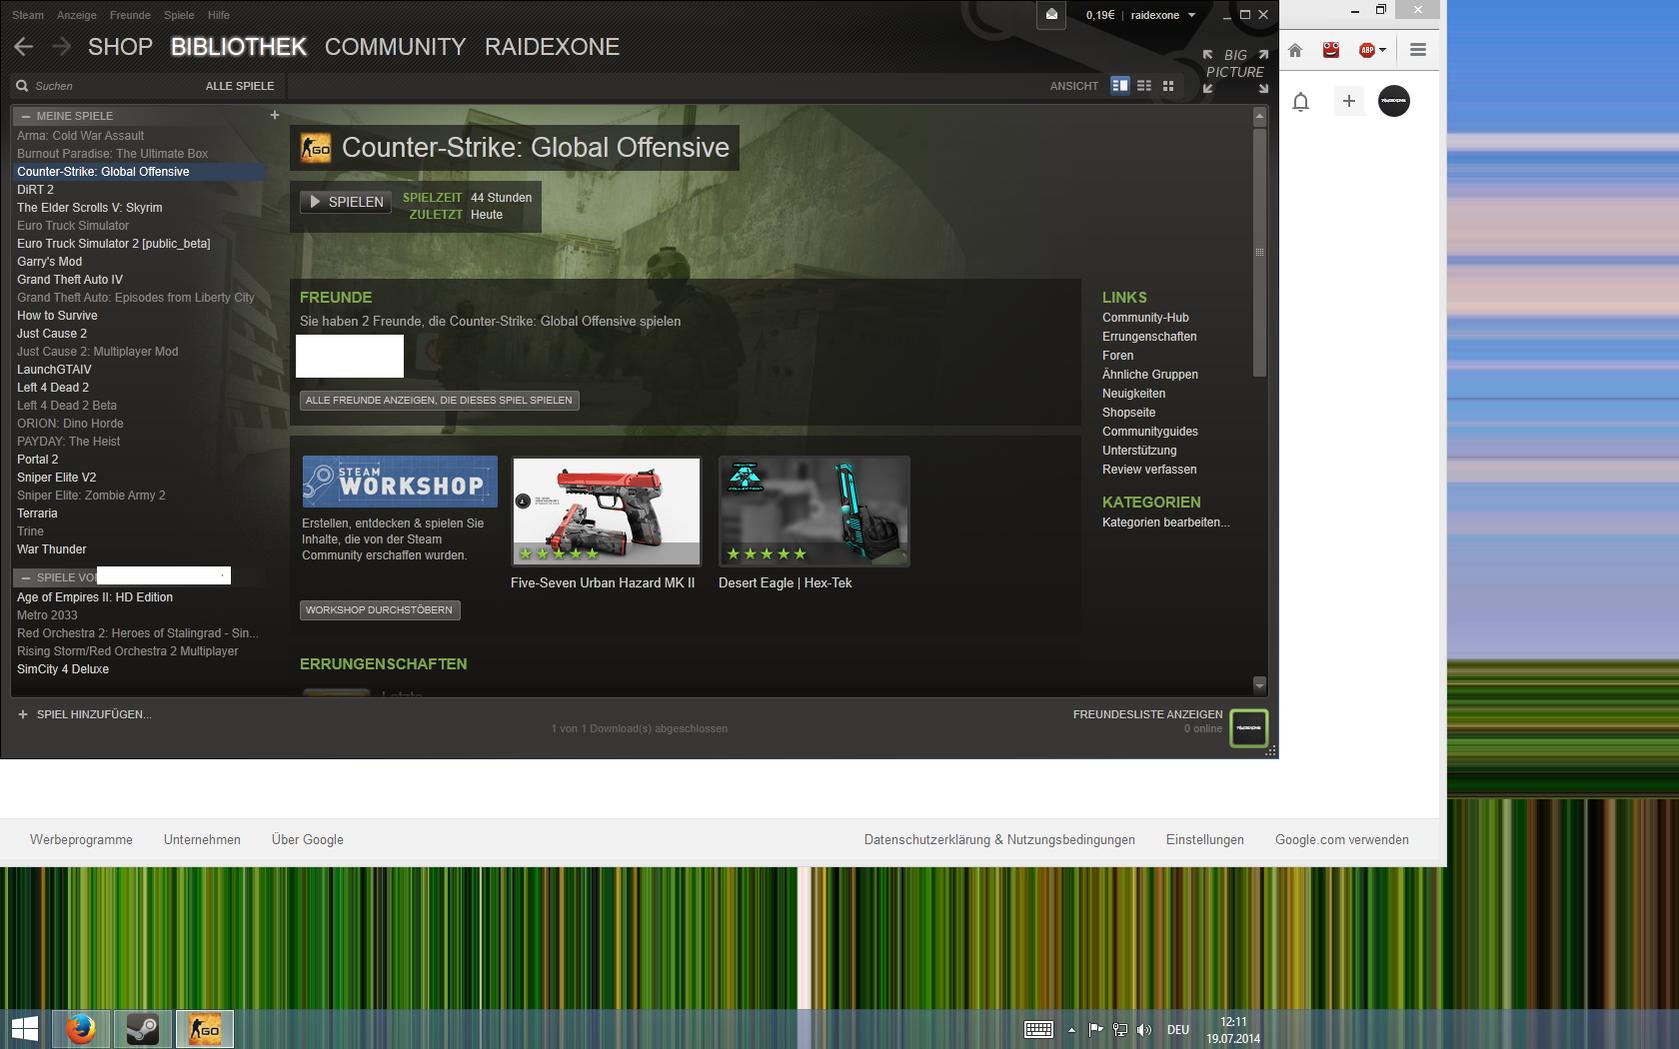Viewport: 1679px width, 1049px height.
Task: Open Google notifications bell
Action: coord(1301,101)
